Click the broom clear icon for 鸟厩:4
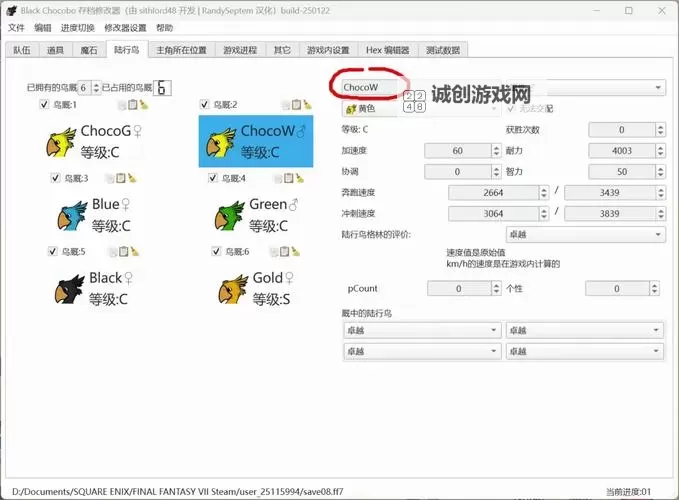679x500 pixels. [300, 178]
